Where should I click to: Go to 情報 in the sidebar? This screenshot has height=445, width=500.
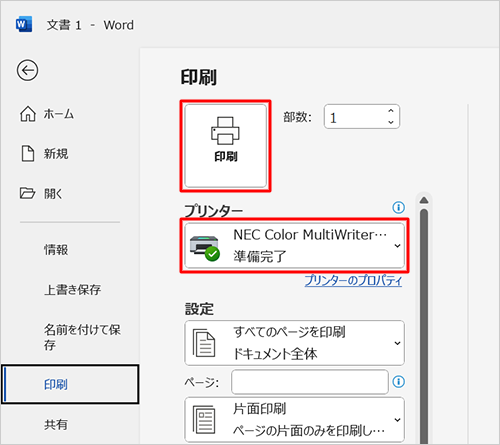[x=56, y=250]
